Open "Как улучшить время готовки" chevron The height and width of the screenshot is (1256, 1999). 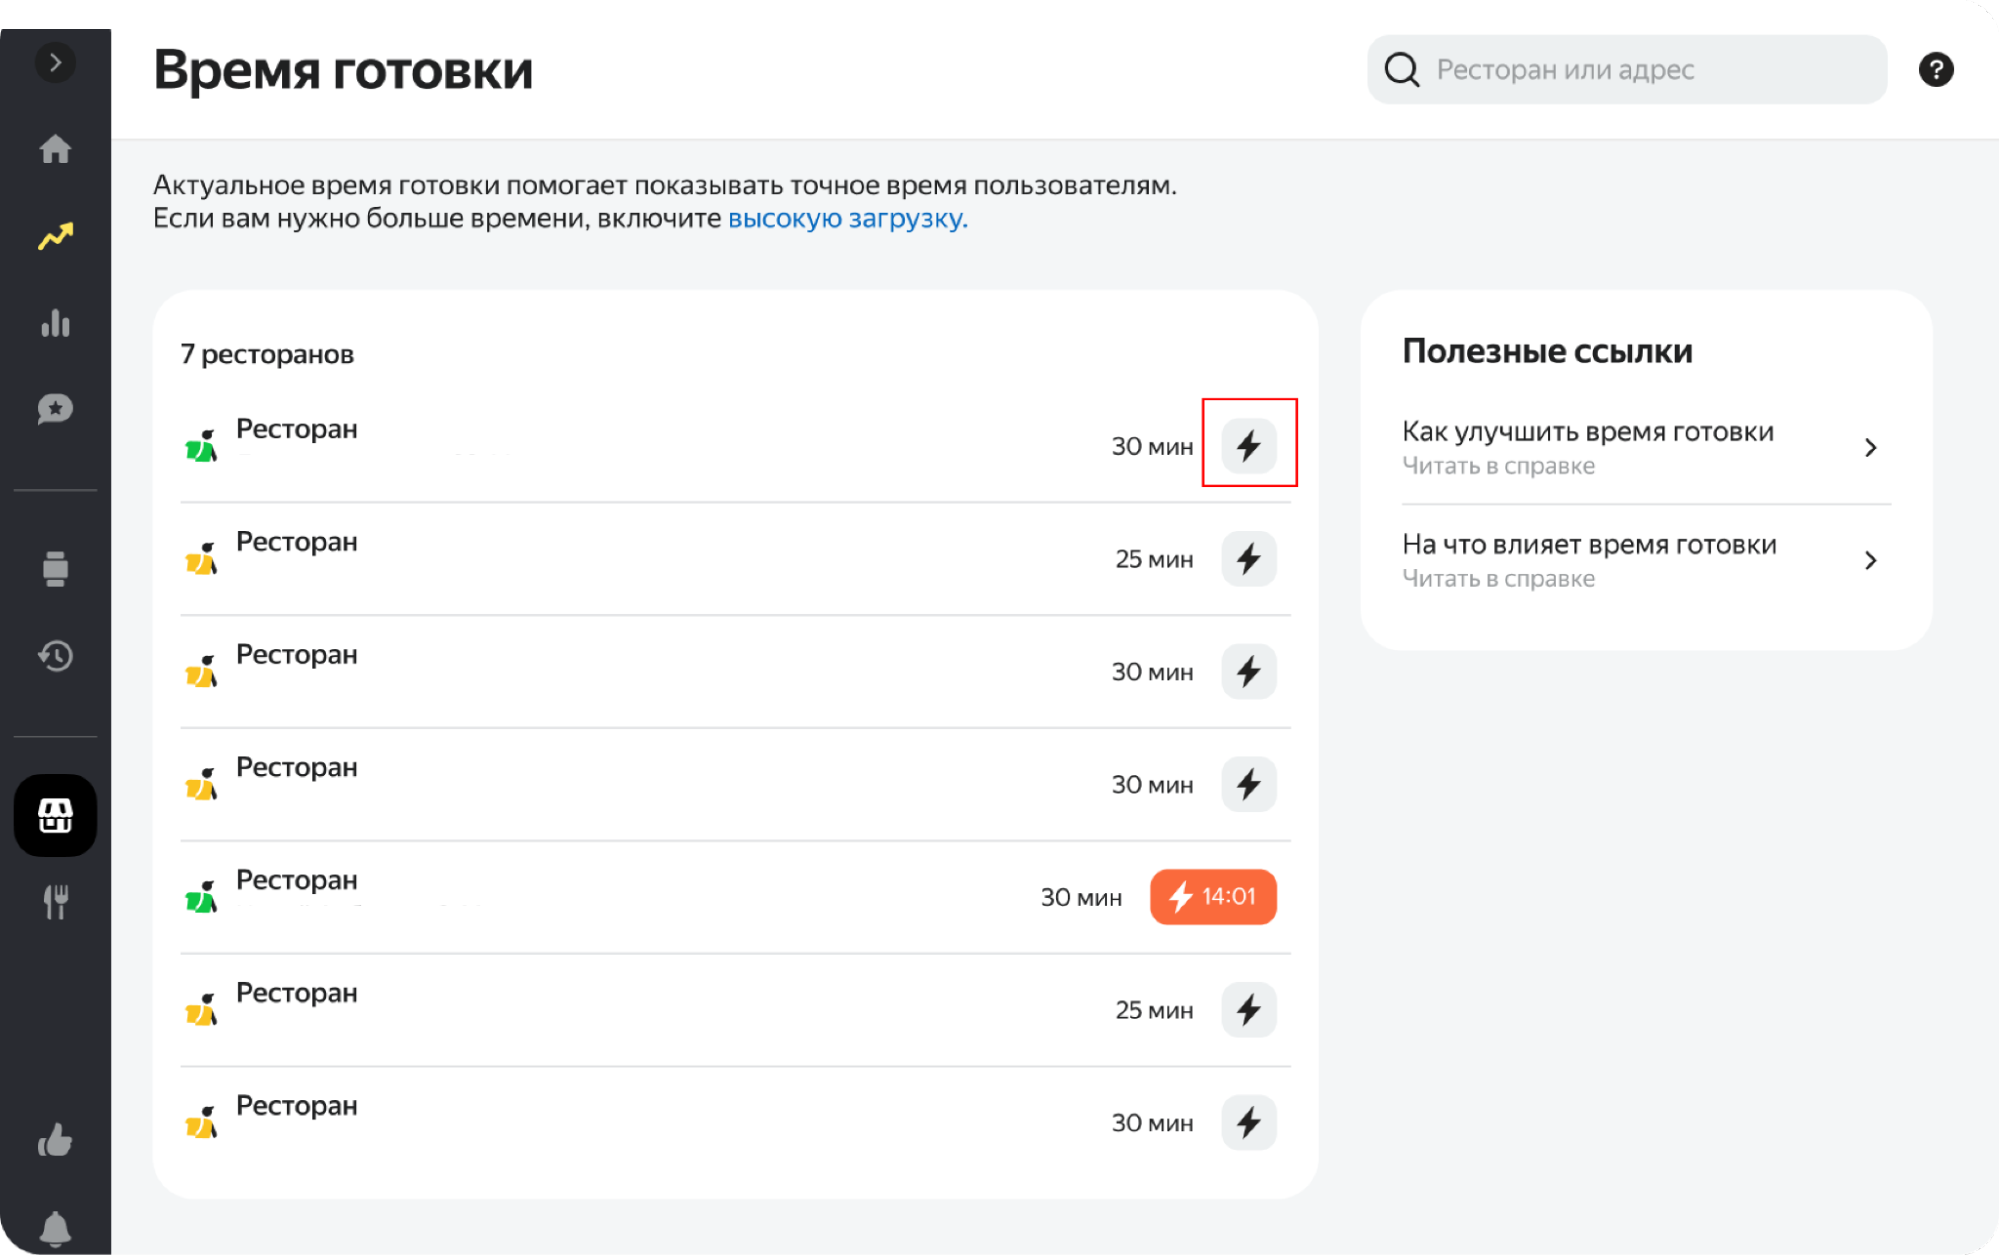pyautogui.click(x=1870, y=447)
